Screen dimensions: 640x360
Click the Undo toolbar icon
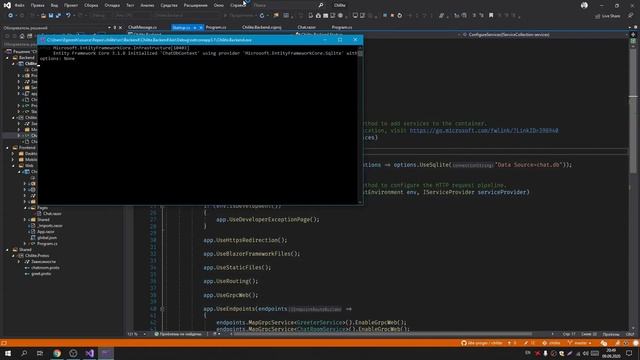[68, 16]
